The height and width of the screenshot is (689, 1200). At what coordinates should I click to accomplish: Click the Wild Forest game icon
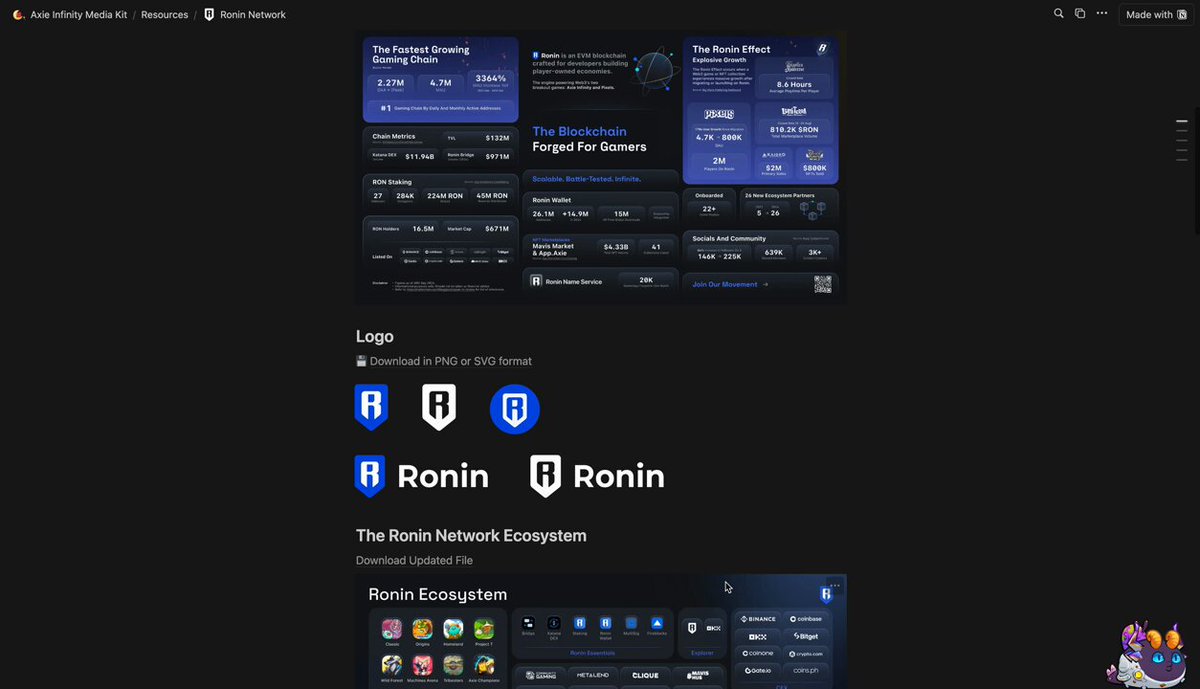point(391,667)
